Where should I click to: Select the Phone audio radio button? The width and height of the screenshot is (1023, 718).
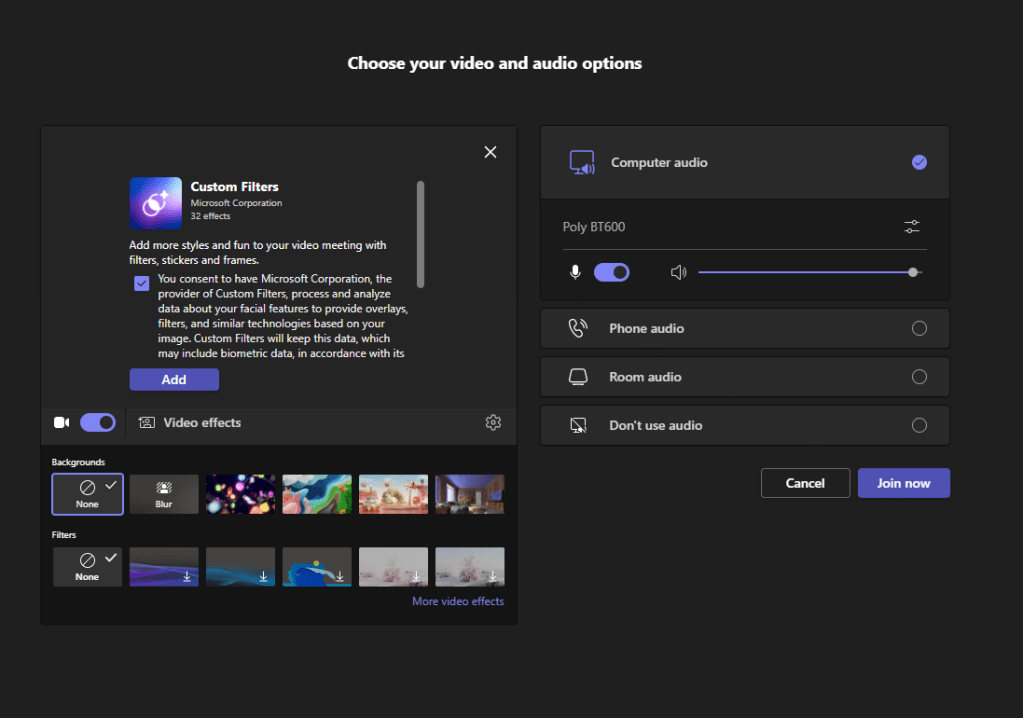(x=919, y=328)
